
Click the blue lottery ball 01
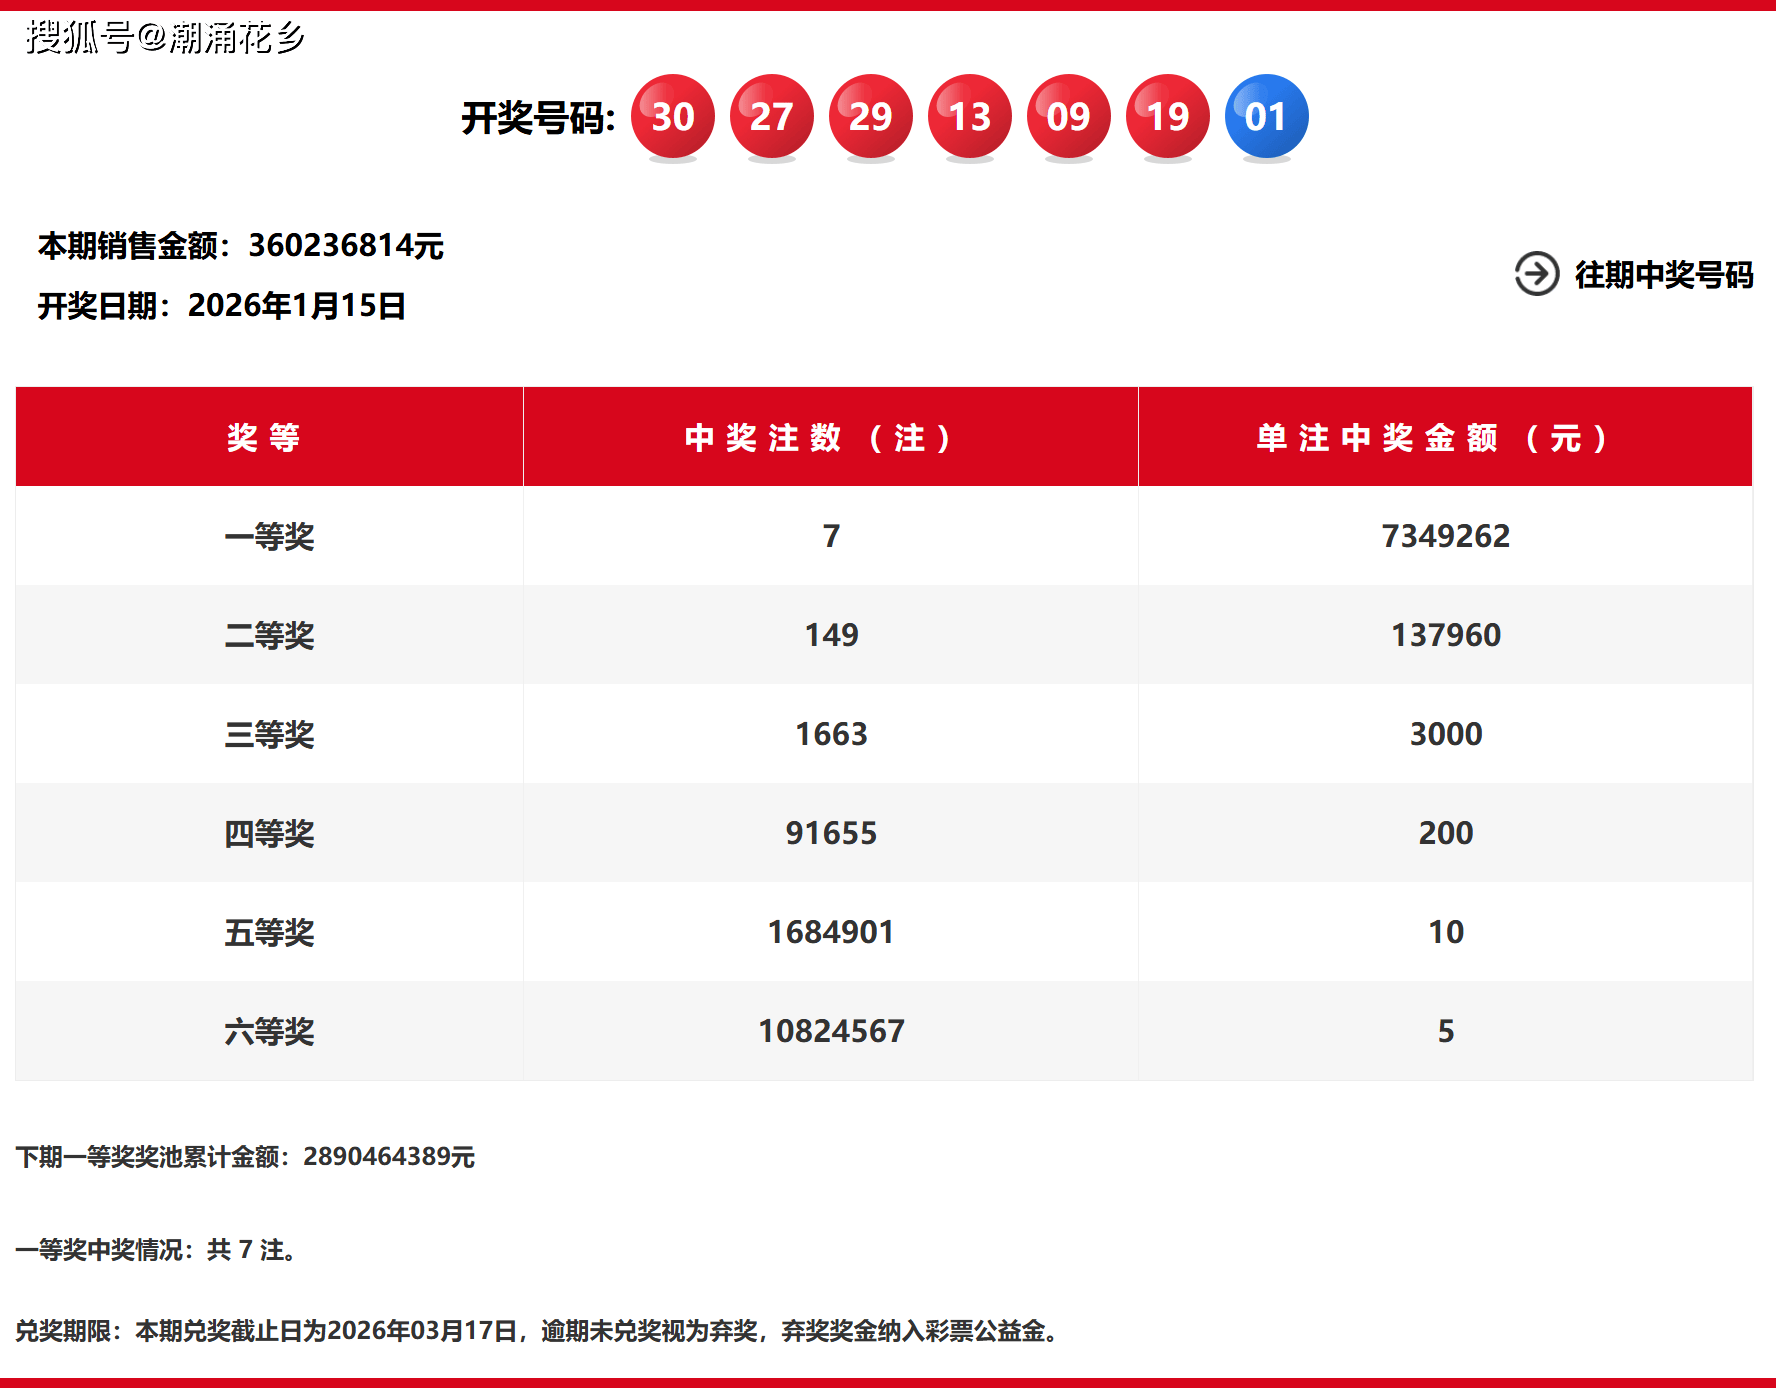[1266, 116]
